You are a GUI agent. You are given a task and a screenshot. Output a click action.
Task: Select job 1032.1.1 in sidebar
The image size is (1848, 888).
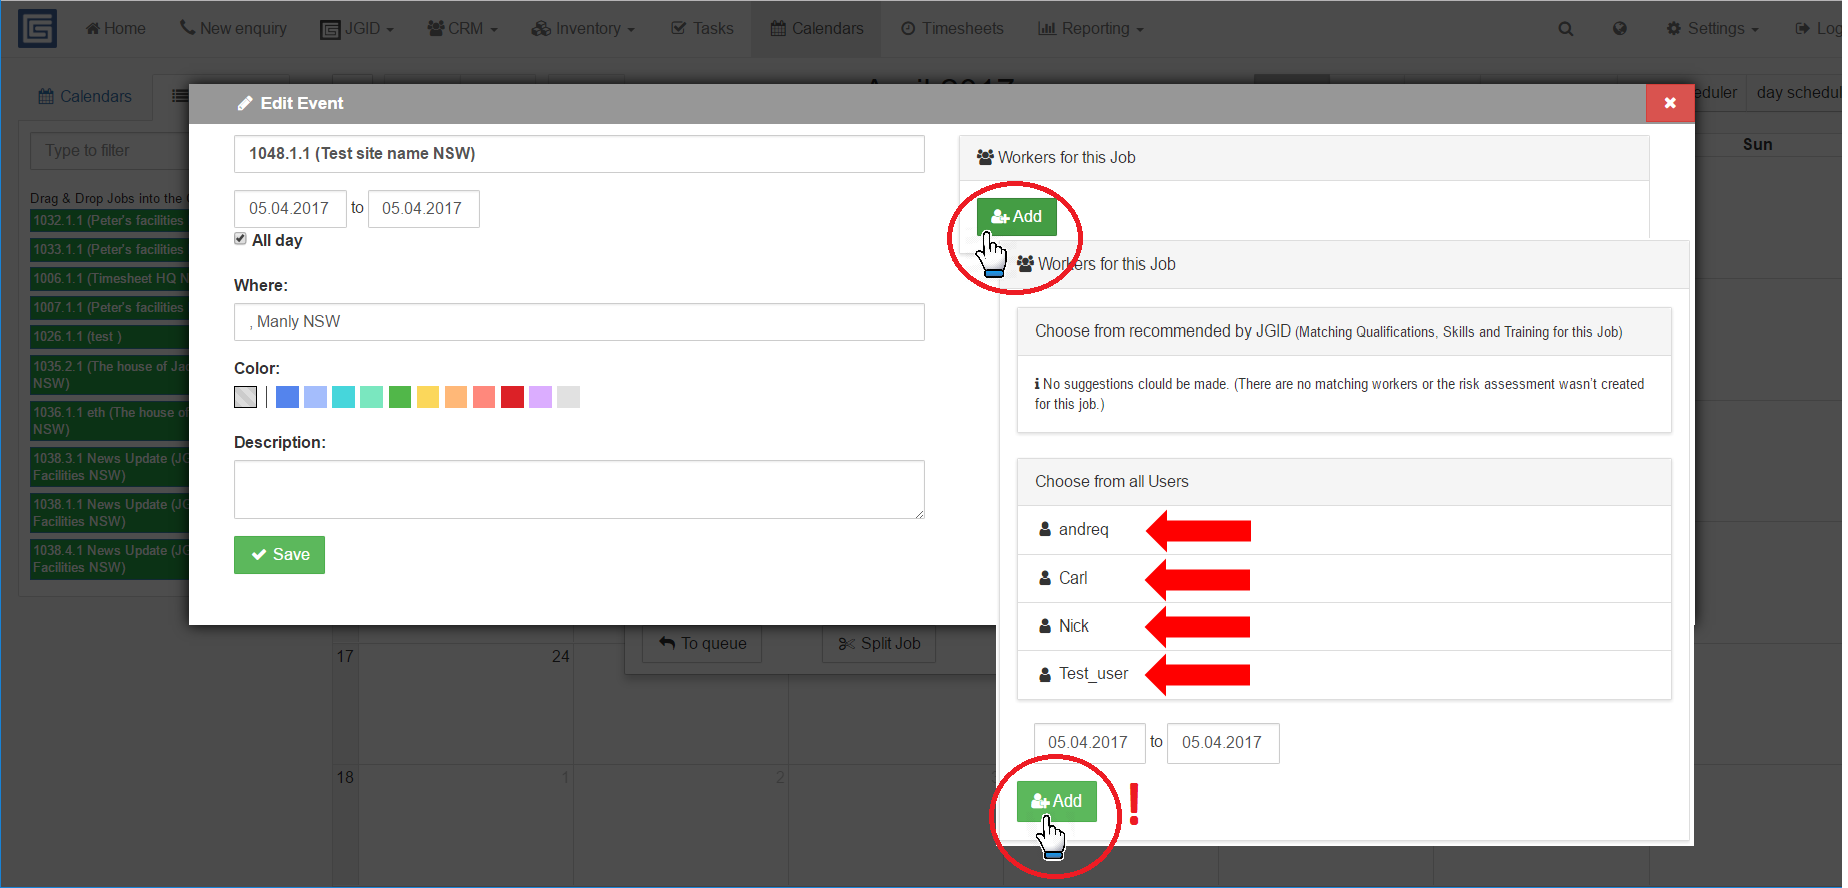pos(109,221)
